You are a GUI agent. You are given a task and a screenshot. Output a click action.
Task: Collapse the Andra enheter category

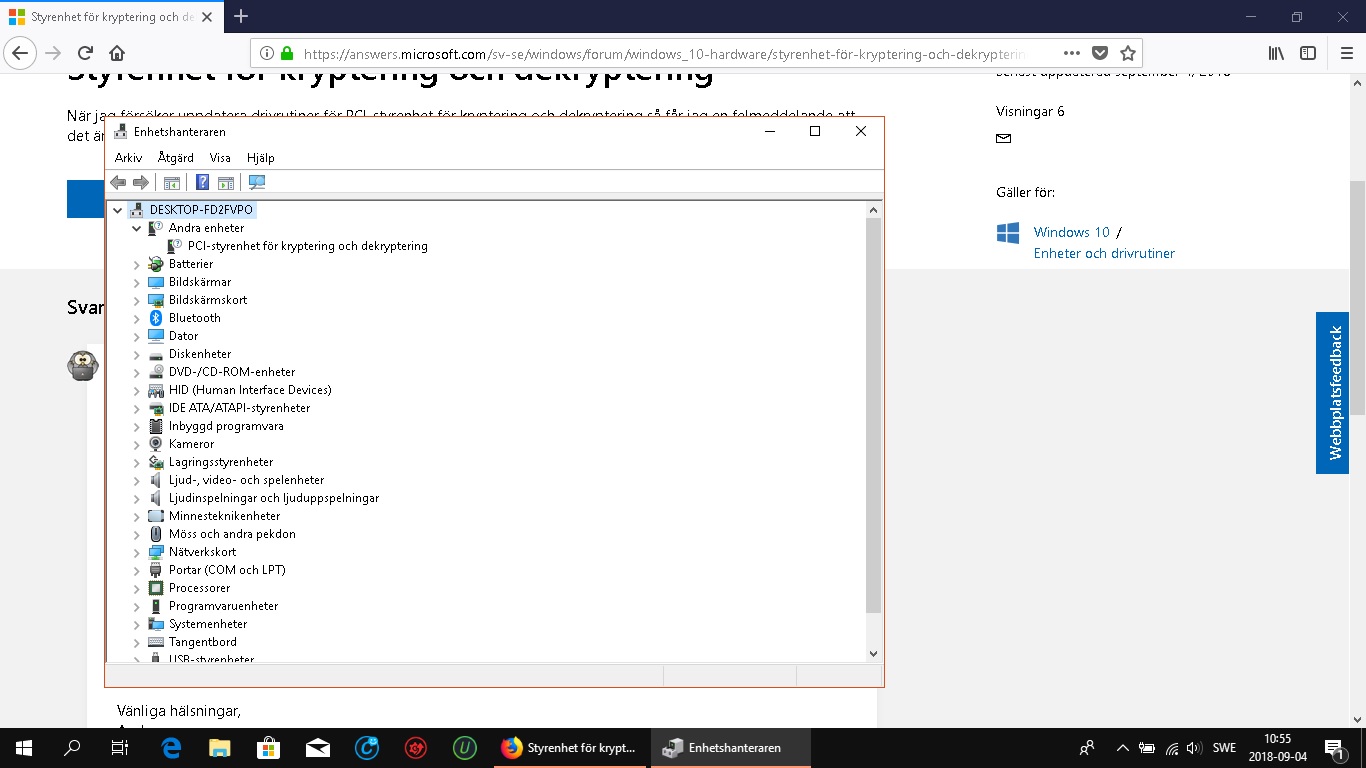(137, 228)
